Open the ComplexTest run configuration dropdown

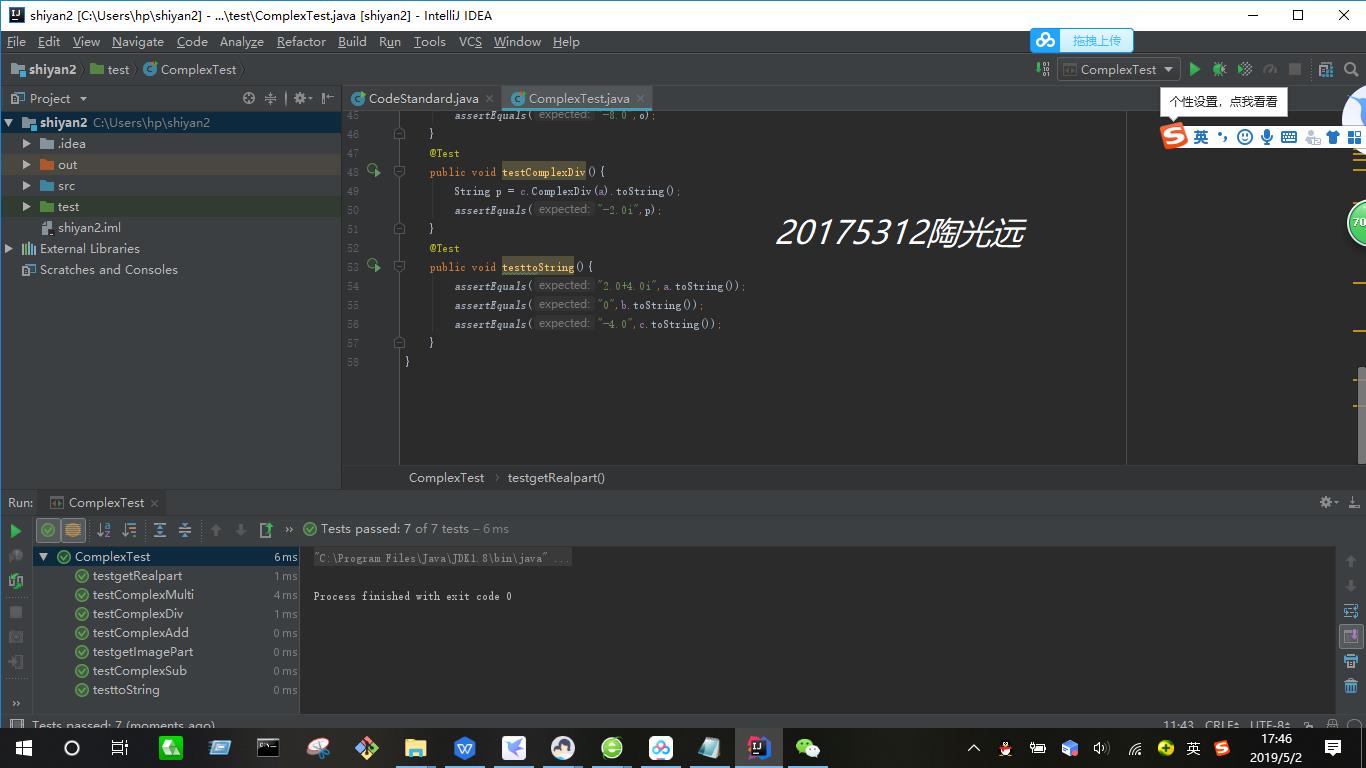[1119, 69]
